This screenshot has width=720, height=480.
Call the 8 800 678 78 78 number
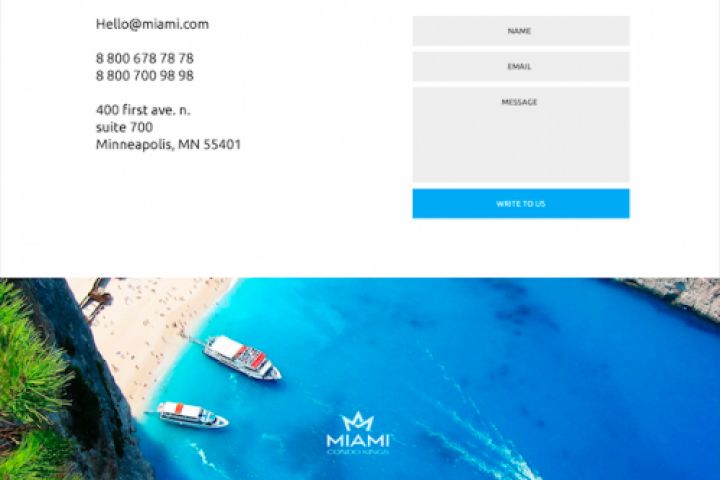point(145,58)
